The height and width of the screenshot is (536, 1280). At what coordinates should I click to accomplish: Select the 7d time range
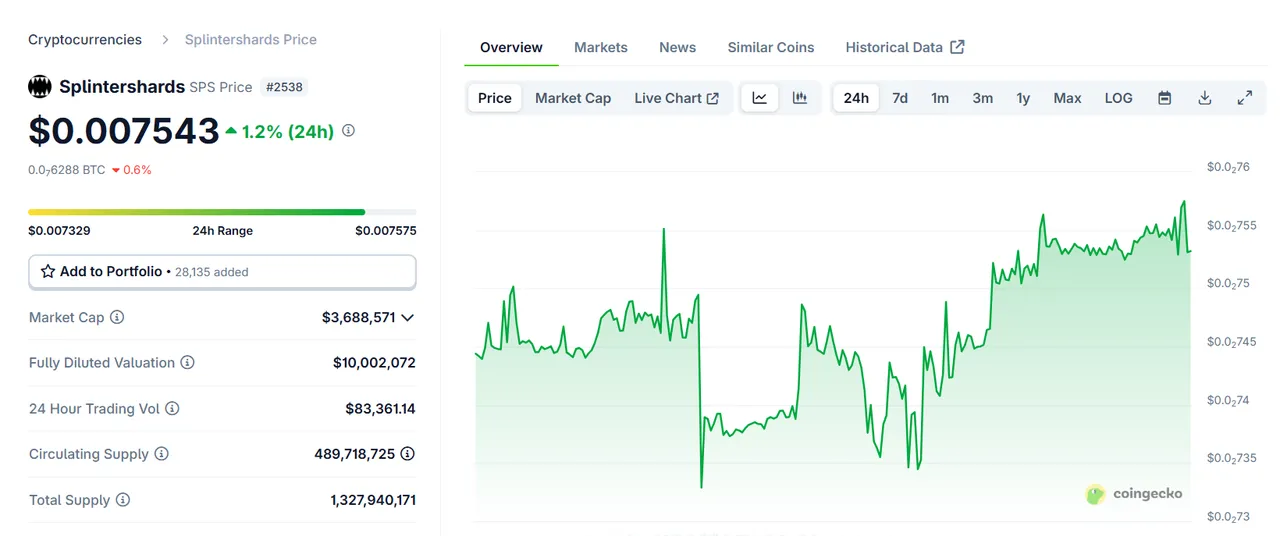point(900,98)
